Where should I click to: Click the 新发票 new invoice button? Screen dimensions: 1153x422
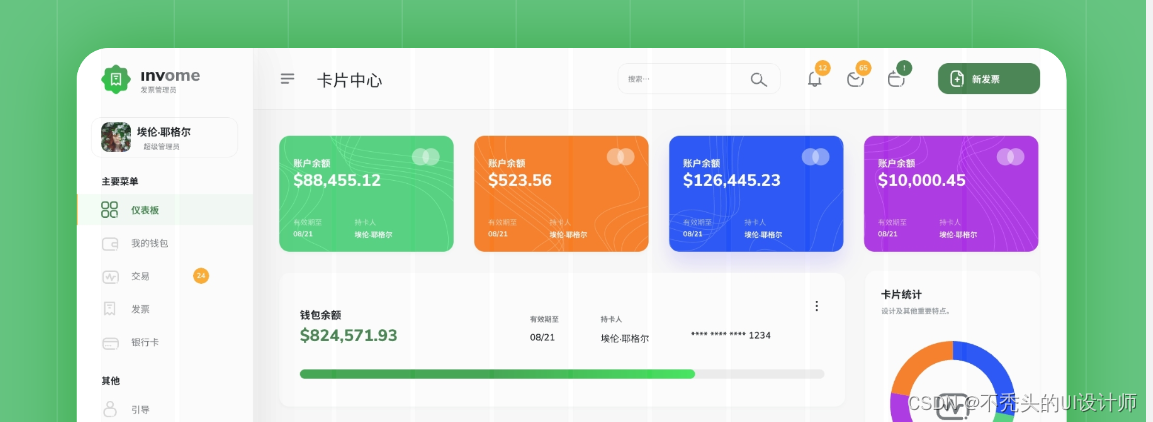[988, 79]
